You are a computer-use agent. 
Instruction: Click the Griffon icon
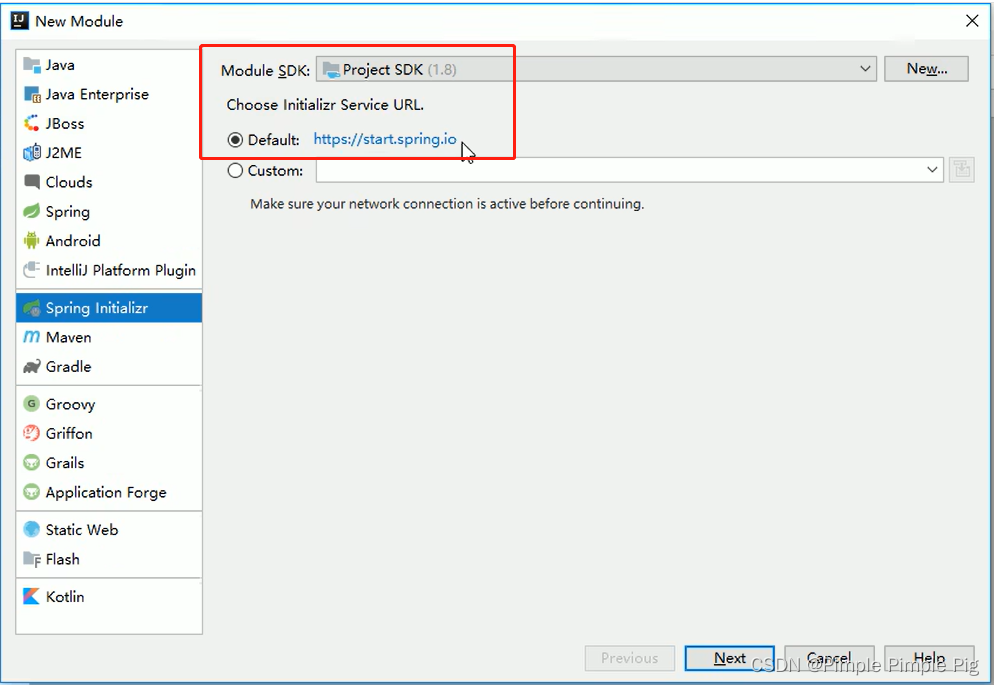coord(31,433)
